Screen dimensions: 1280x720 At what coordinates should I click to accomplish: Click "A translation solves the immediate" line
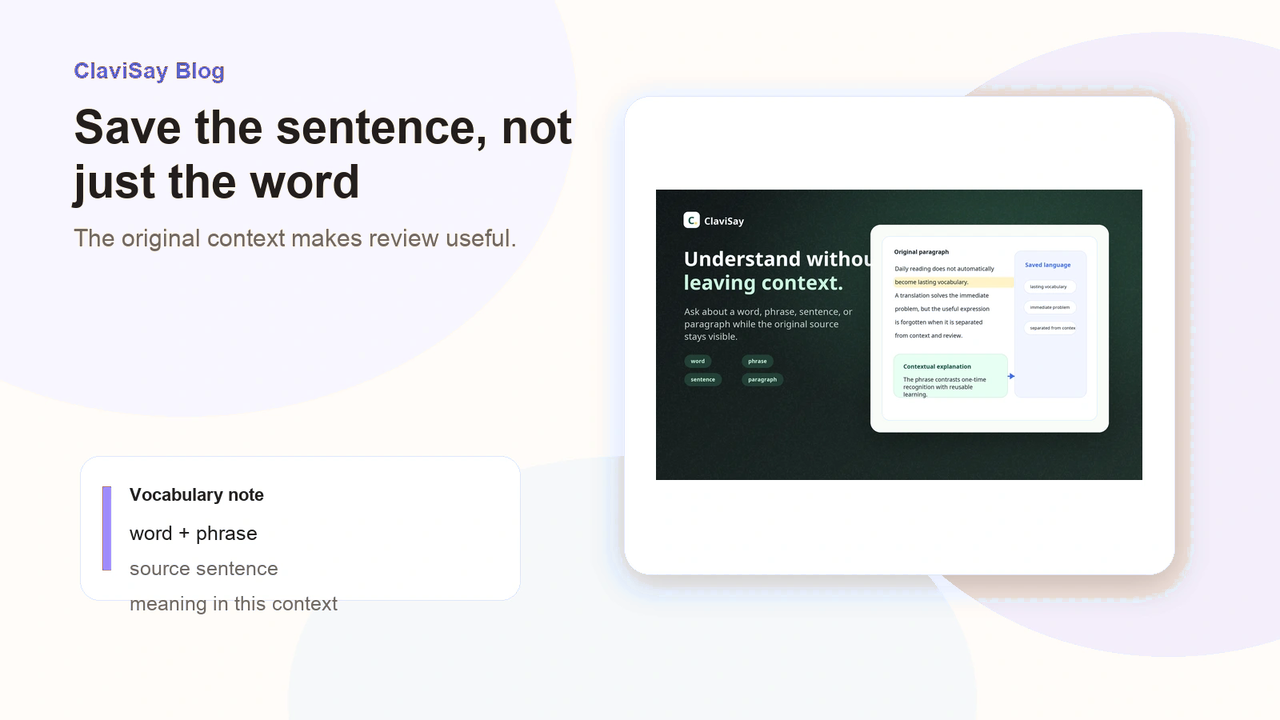(942, 296)
